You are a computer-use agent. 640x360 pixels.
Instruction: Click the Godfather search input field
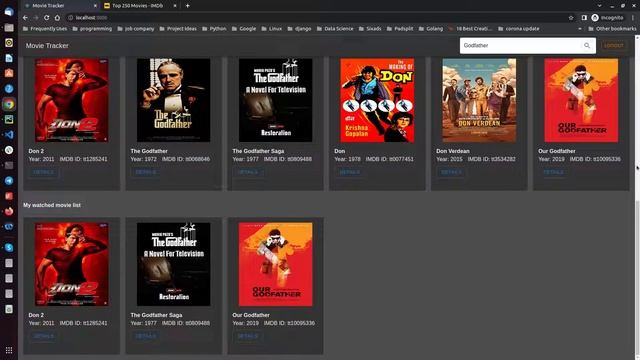click(x=521, y=45)
